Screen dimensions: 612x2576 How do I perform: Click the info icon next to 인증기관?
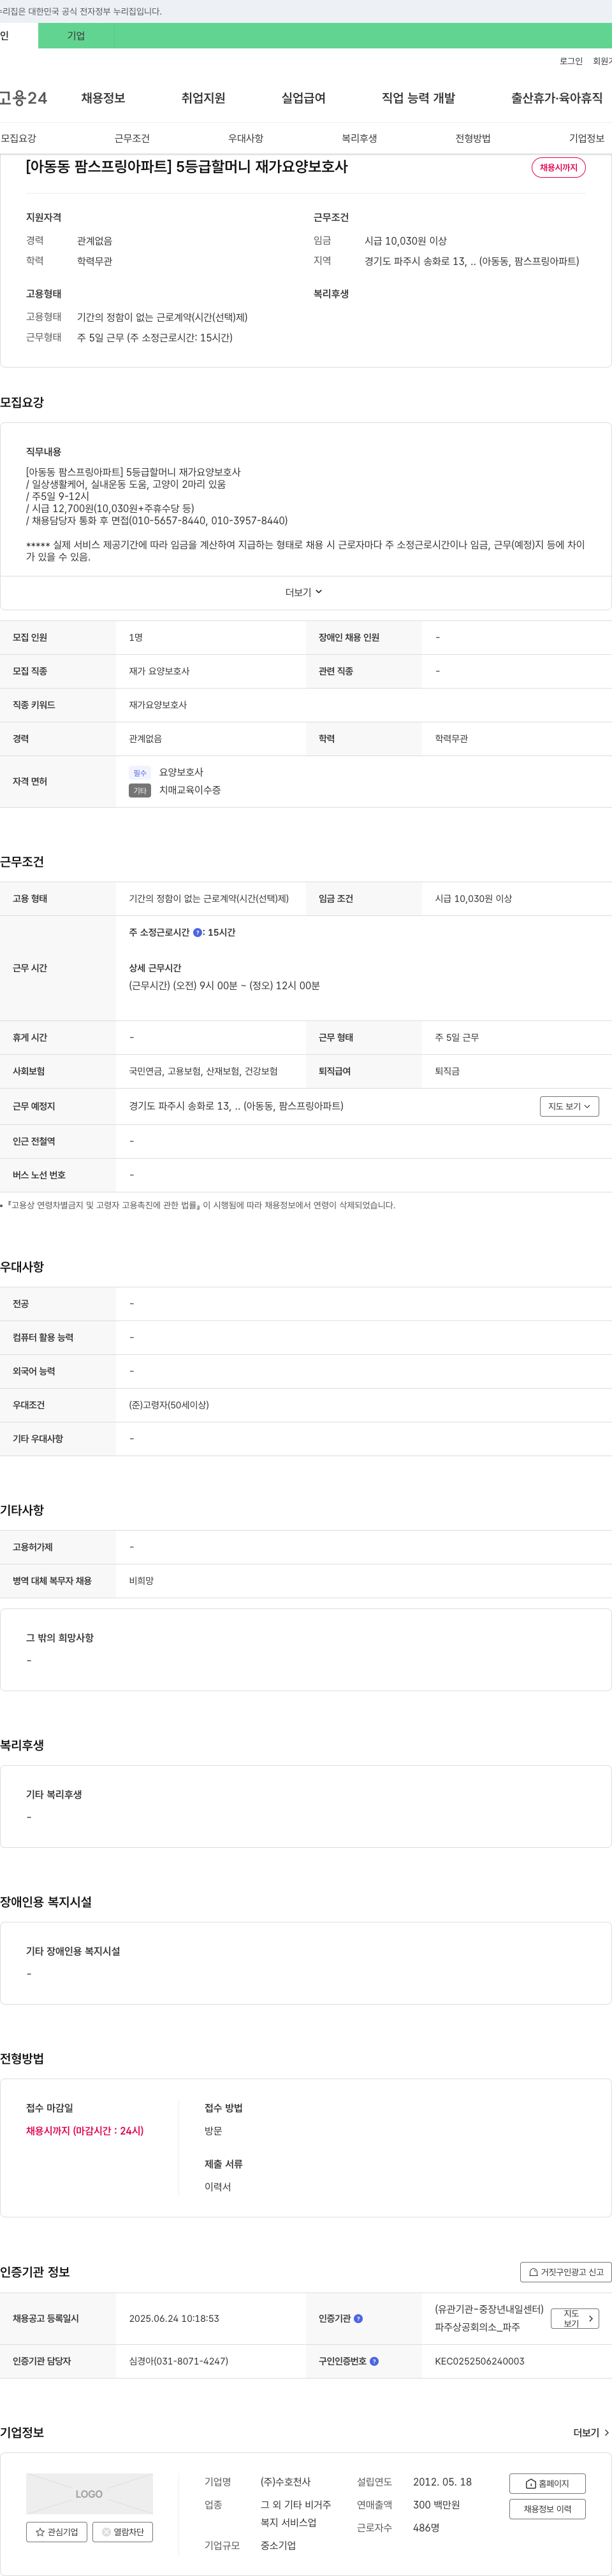pyautogui.click(x=358, y=2318)
